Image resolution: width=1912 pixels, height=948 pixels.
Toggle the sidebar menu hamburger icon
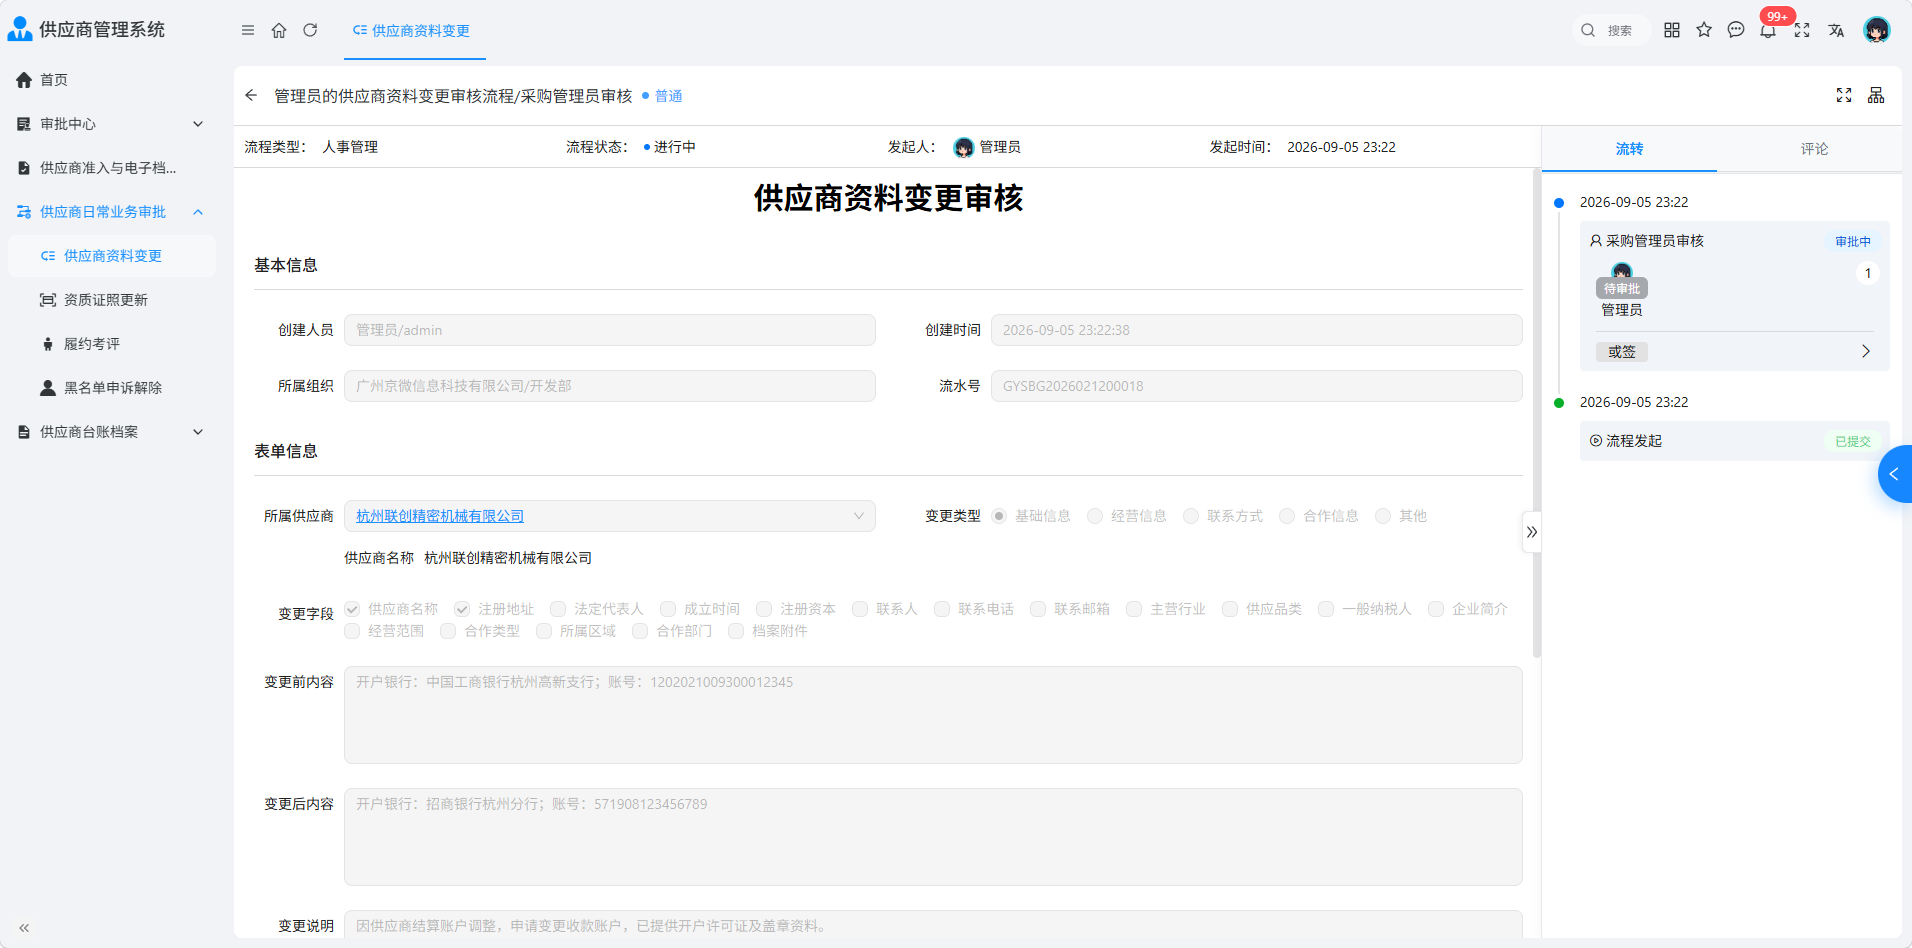248,30
